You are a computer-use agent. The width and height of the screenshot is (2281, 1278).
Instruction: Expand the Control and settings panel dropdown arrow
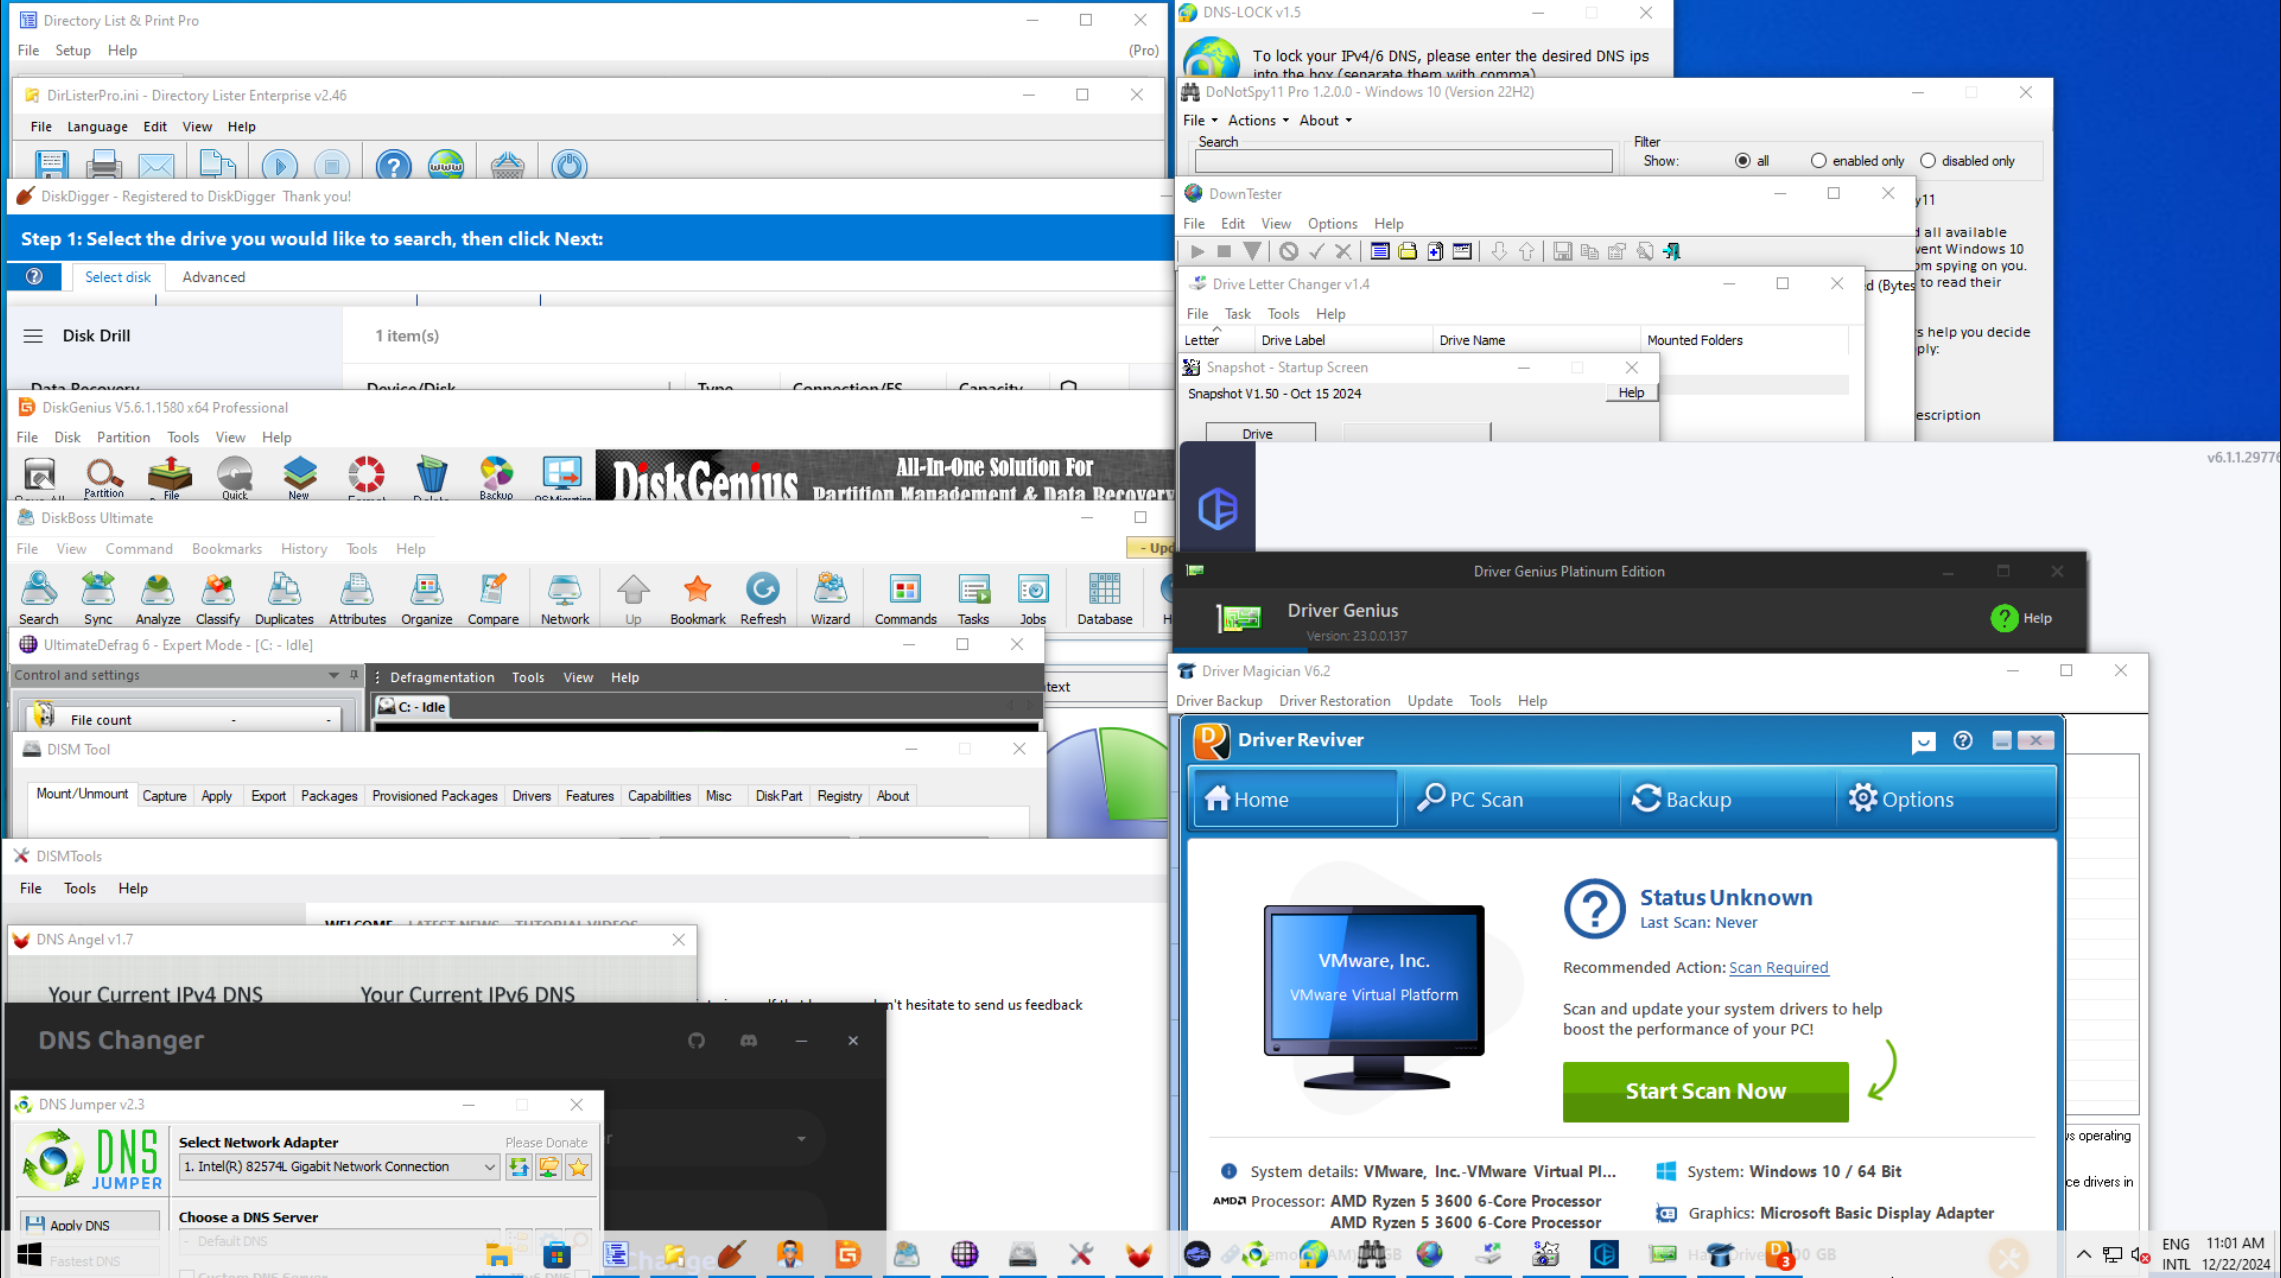click(334, 676)
